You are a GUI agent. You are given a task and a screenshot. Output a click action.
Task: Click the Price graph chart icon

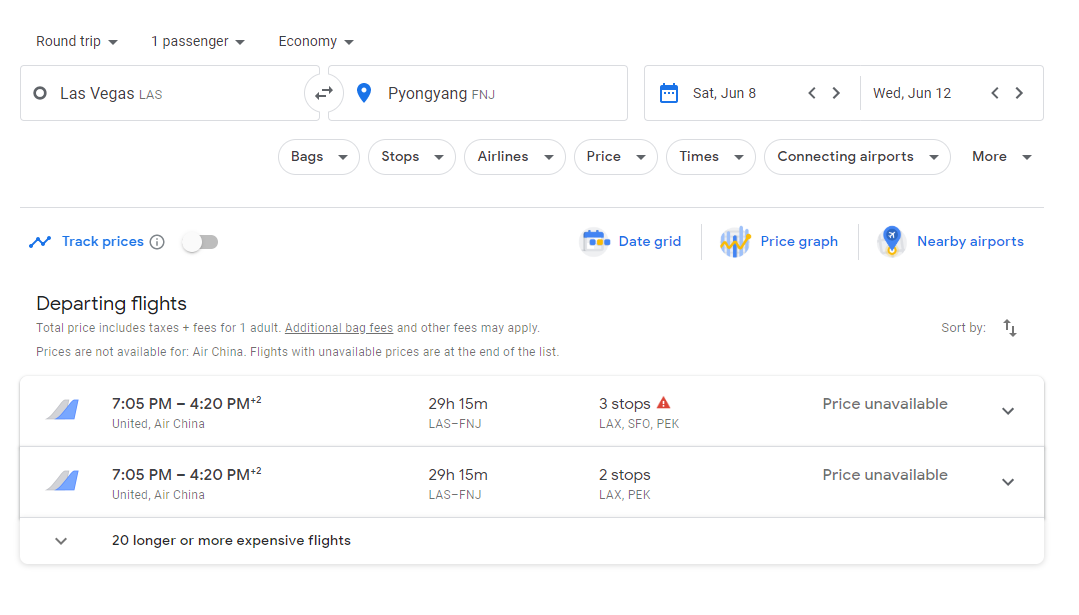735,241
